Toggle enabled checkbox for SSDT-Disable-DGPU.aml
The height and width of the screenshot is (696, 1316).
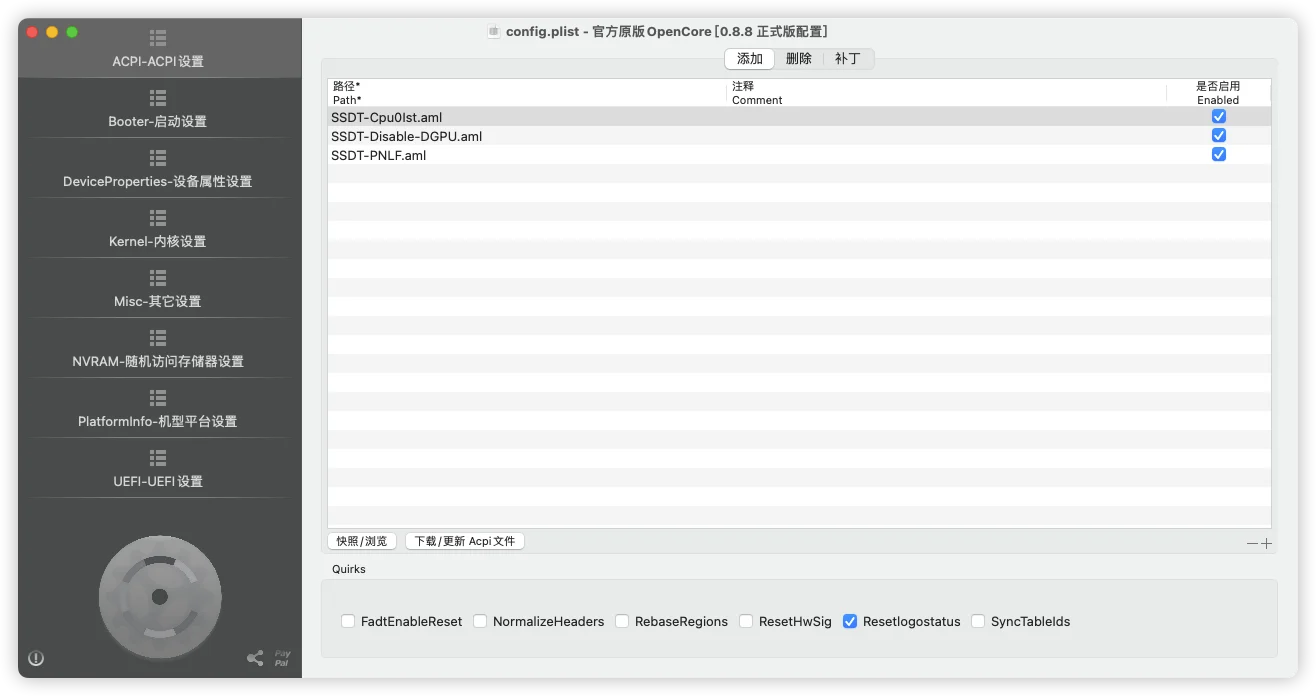coord(1218,136)
